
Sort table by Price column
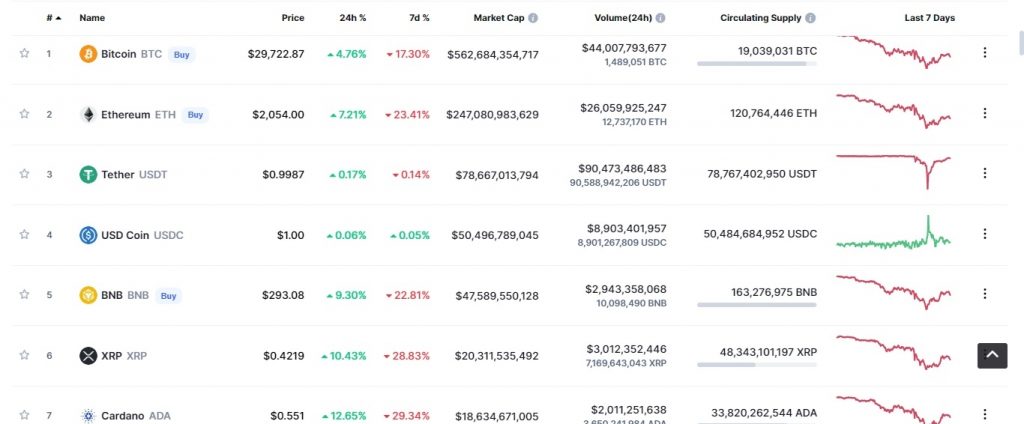tap(293, 18)
